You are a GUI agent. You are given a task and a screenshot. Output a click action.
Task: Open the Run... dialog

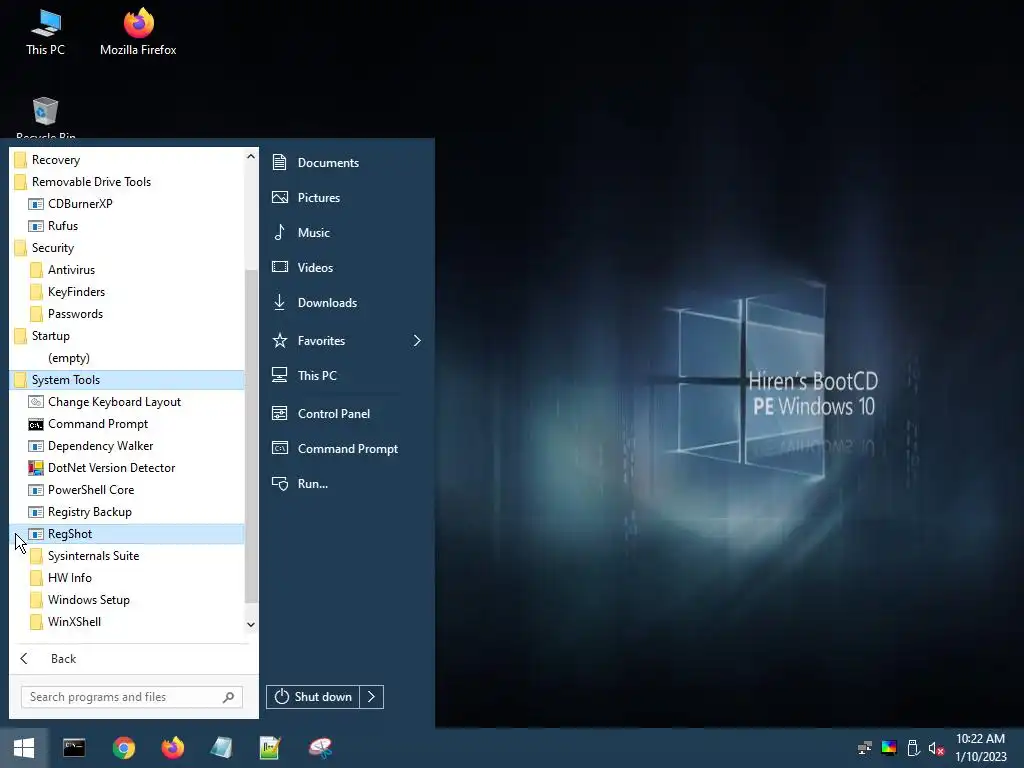(347, 483)
